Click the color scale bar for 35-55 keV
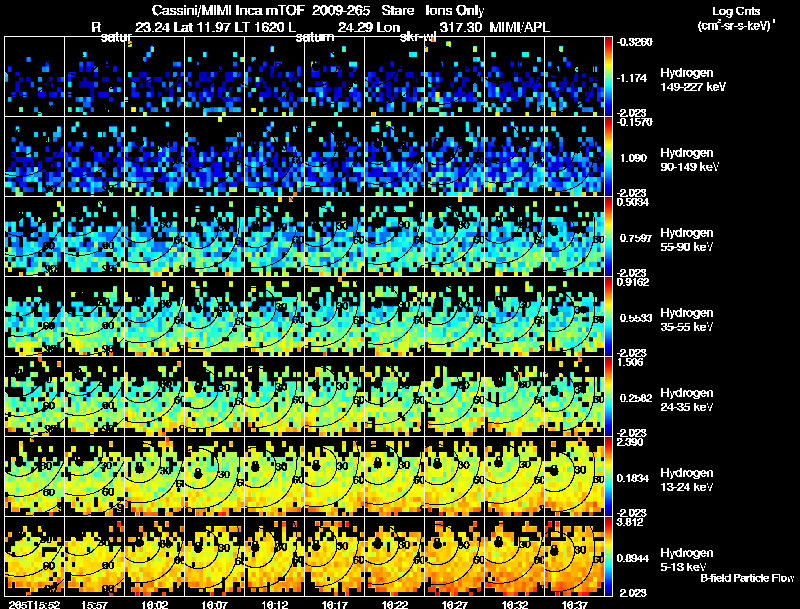 (608, 317)
